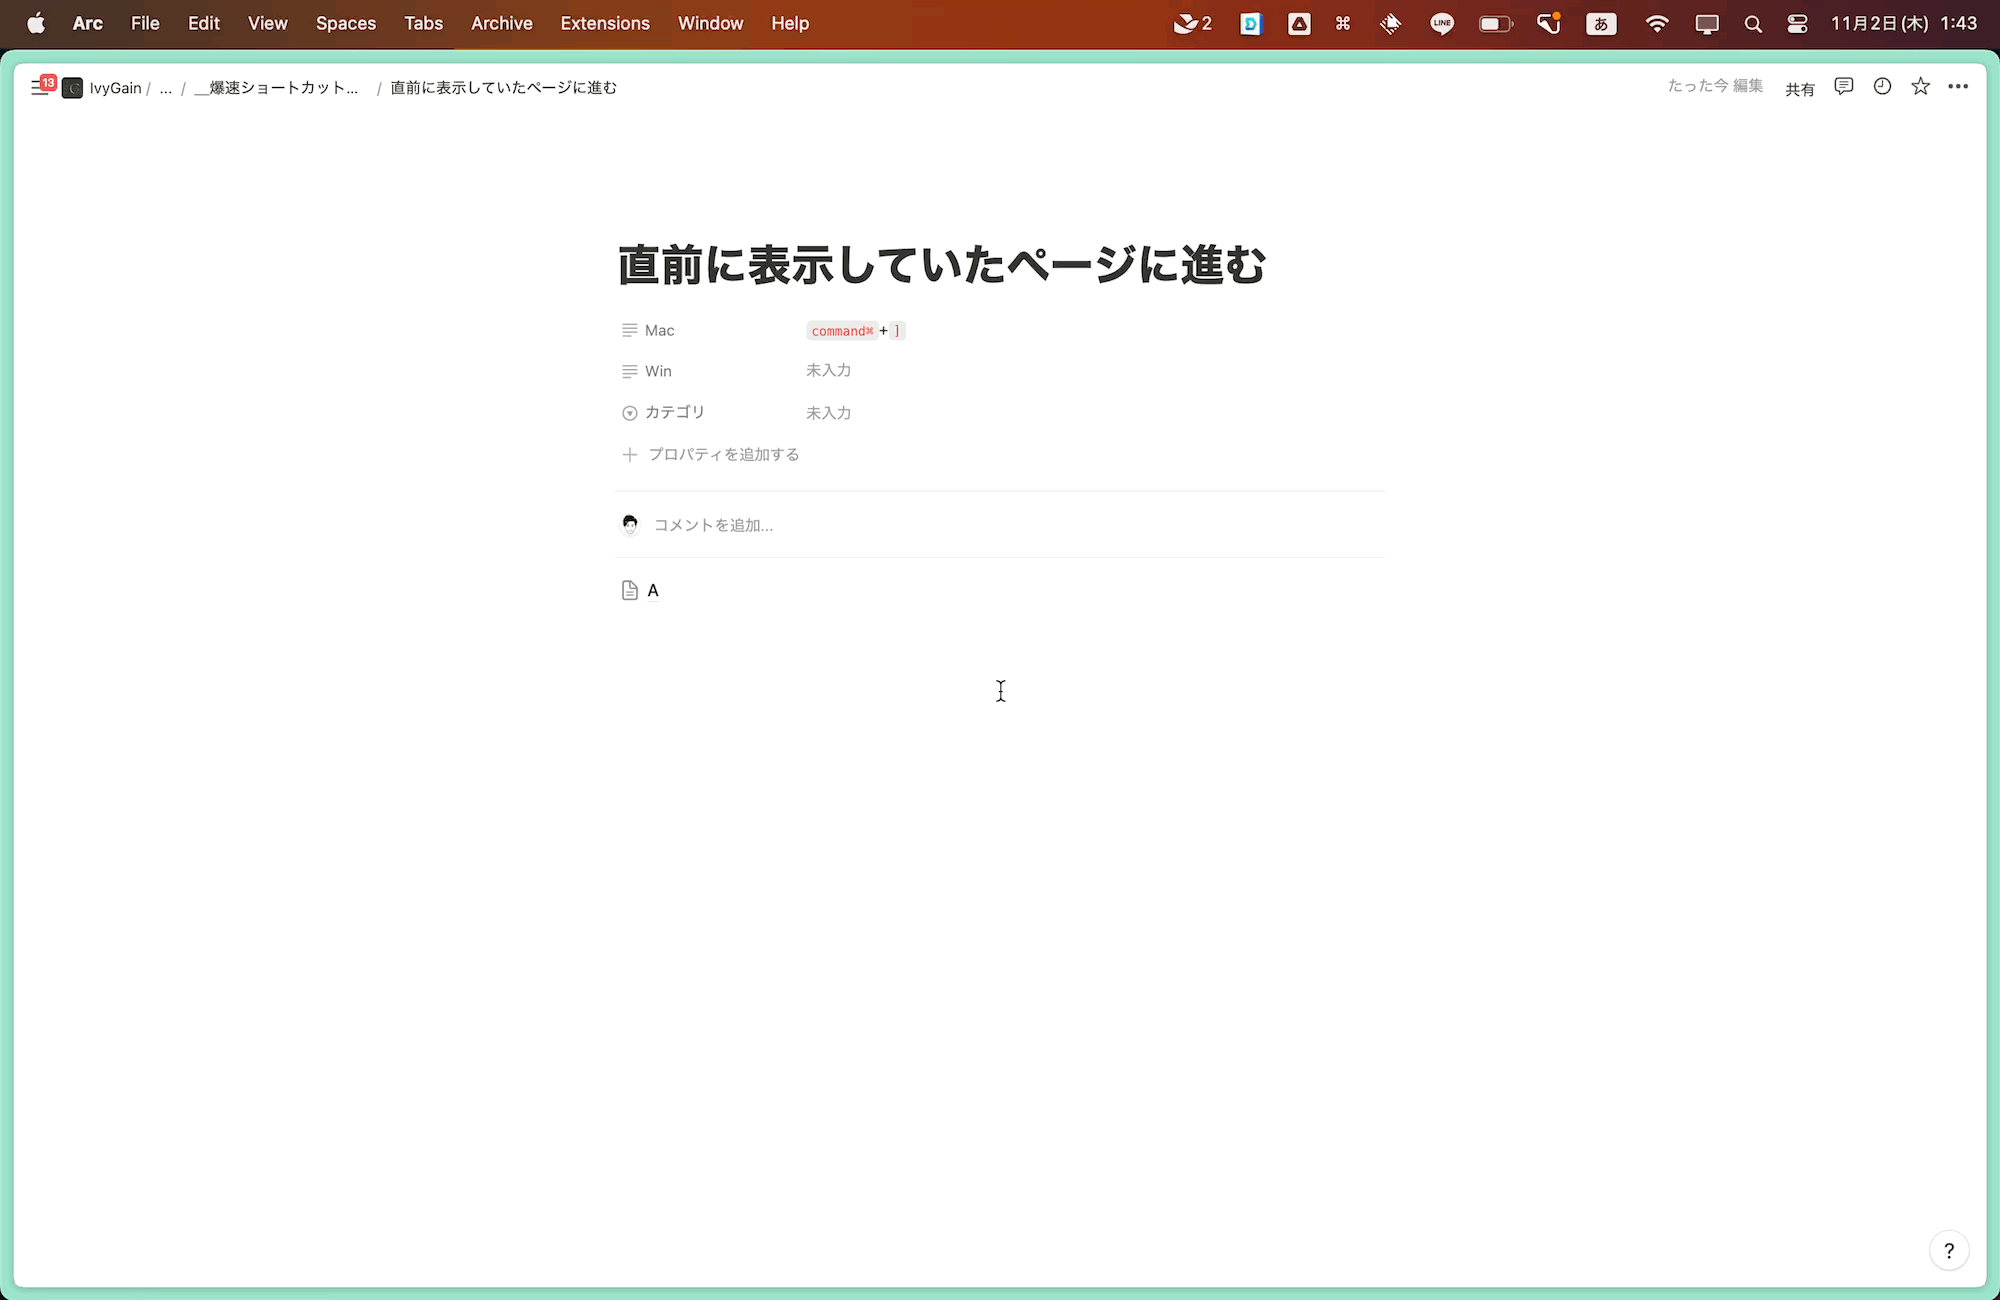Open the Spaces menu
The height and width of the screenshot is (1300, 2000).
click(x=345, y=23)
